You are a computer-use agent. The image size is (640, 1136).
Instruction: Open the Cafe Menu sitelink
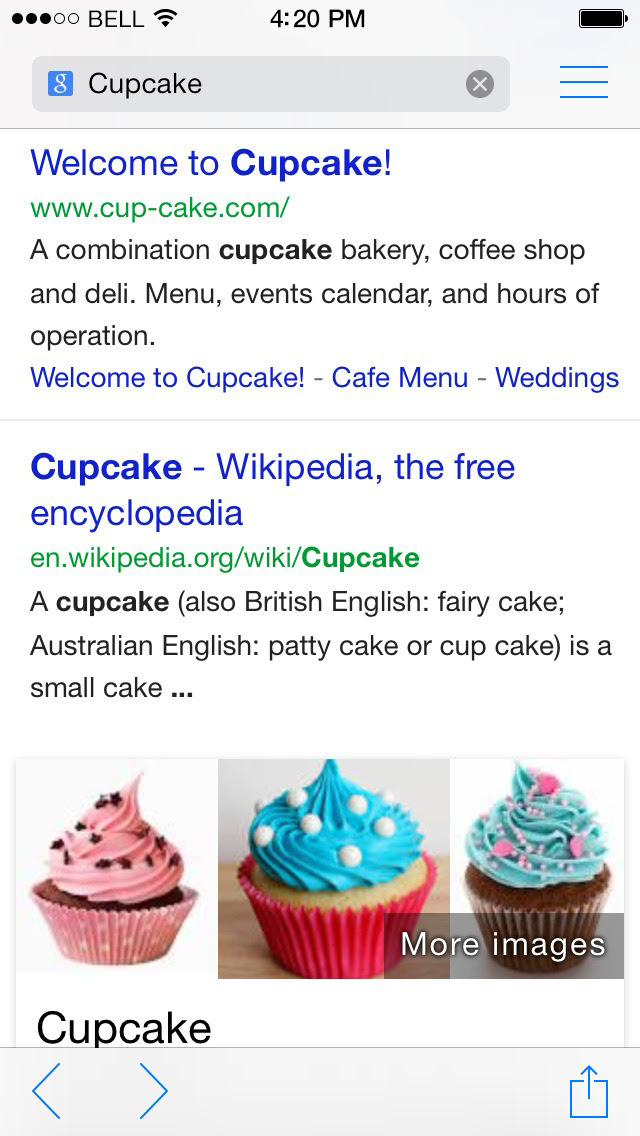point(400,377)
